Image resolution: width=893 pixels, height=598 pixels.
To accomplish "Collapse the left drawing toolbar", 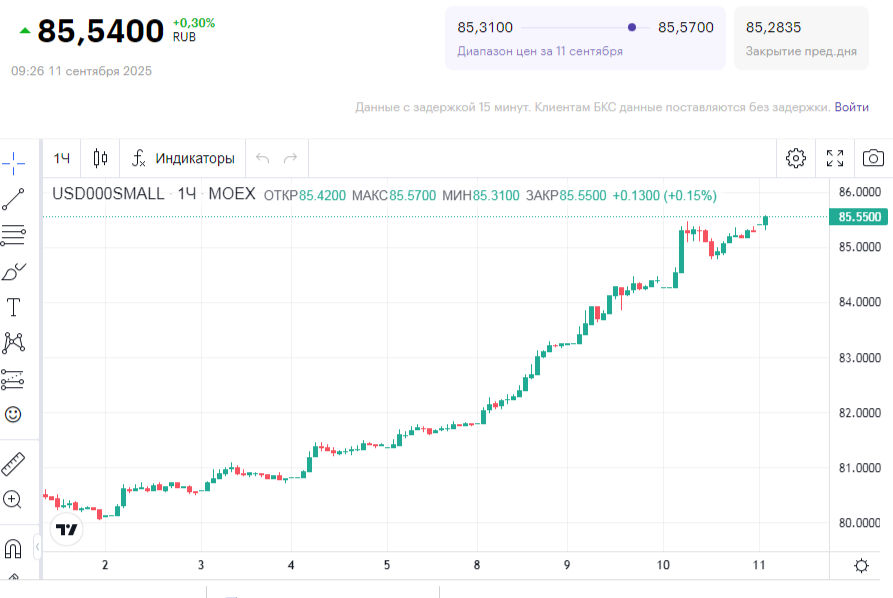I will point(38,547).
